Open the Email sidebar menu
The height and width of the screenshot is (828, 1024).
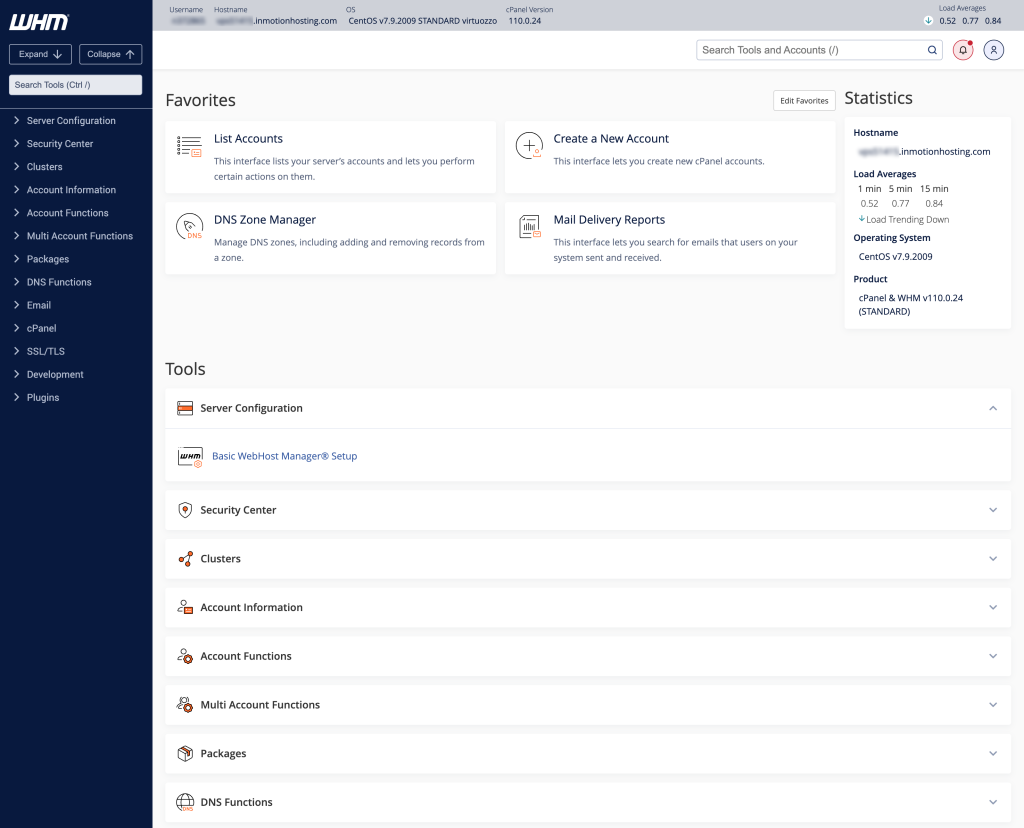coord(40,305)
